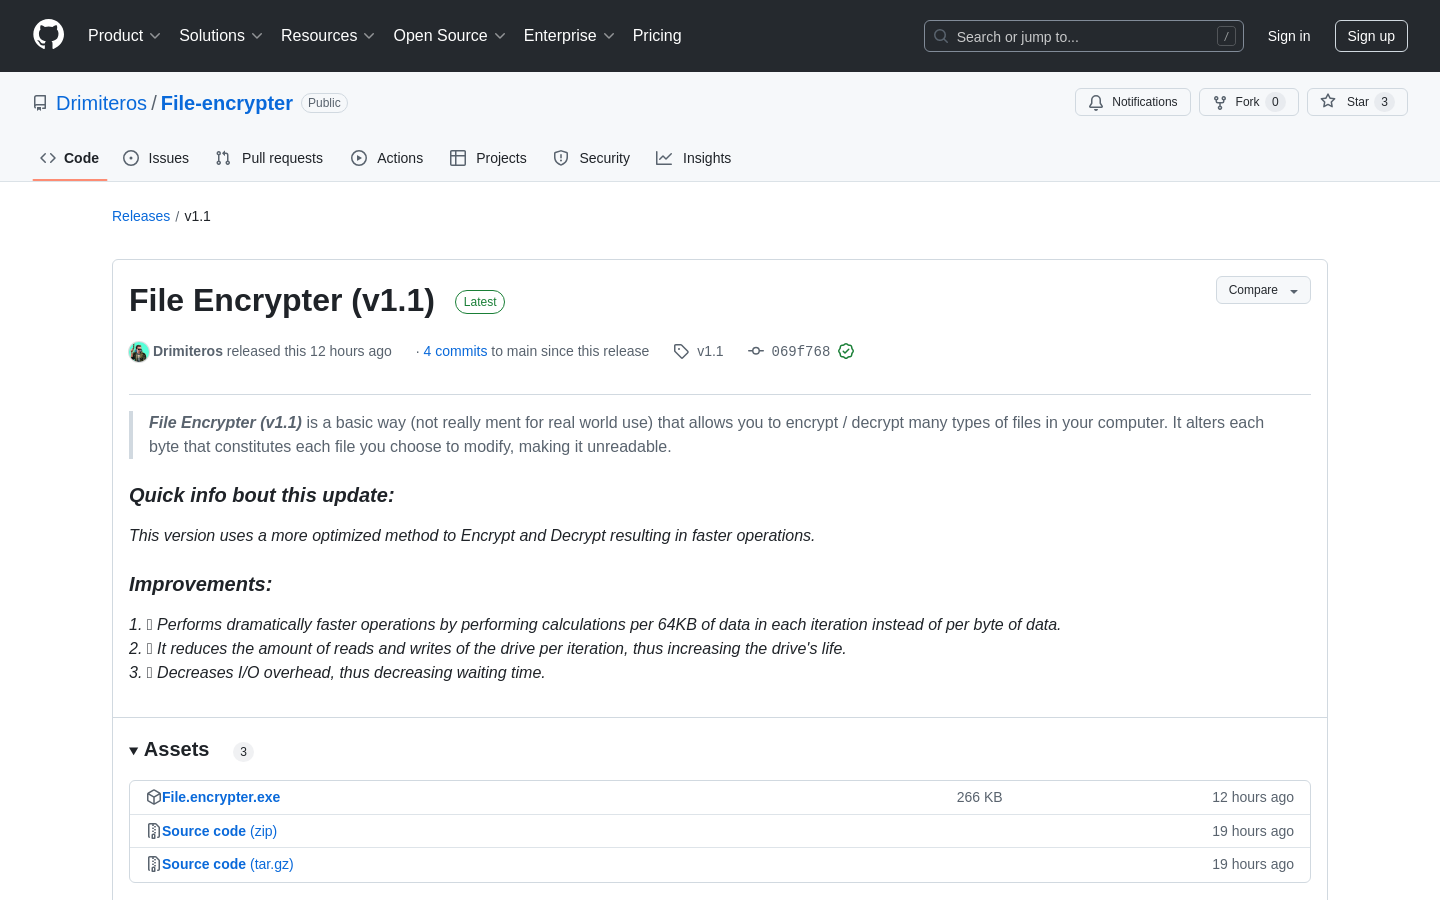Click the Insights graph icon
Image resolution: width=1440 pixels, height=900 pixels.
click(x=664, y=158)
